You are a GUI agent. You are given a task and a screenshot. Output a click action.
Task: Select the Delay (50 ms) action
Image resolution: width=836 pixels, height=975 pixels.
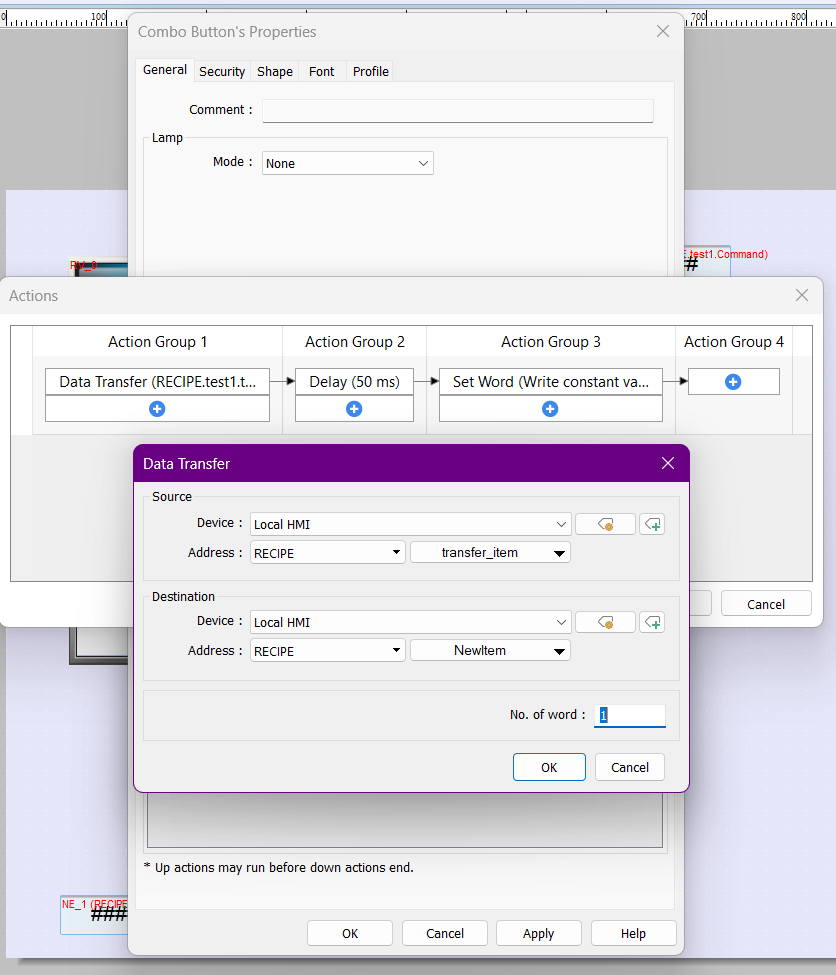click(x=354, y=382)
